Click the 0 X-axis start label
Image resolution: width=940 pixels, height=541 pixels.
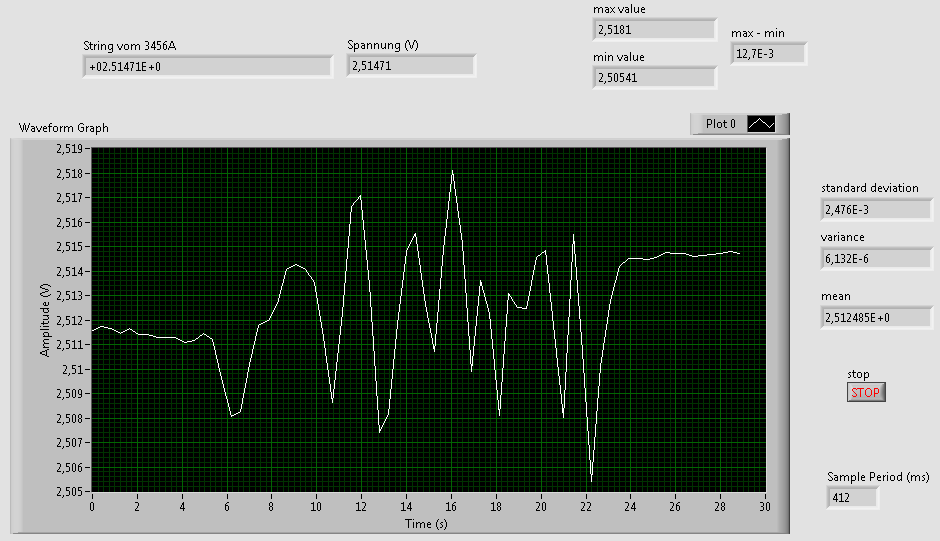[x=92, y=507]
